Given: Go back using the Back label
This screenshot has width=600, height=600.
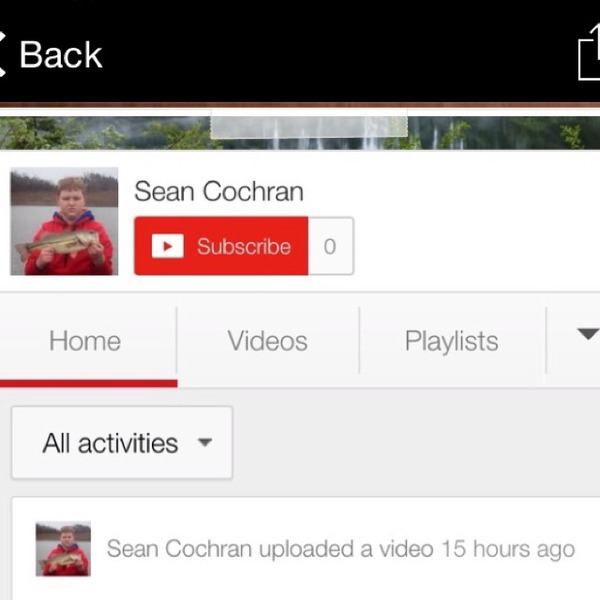Looking at the screenshot, I should click(x=61, y=55).
